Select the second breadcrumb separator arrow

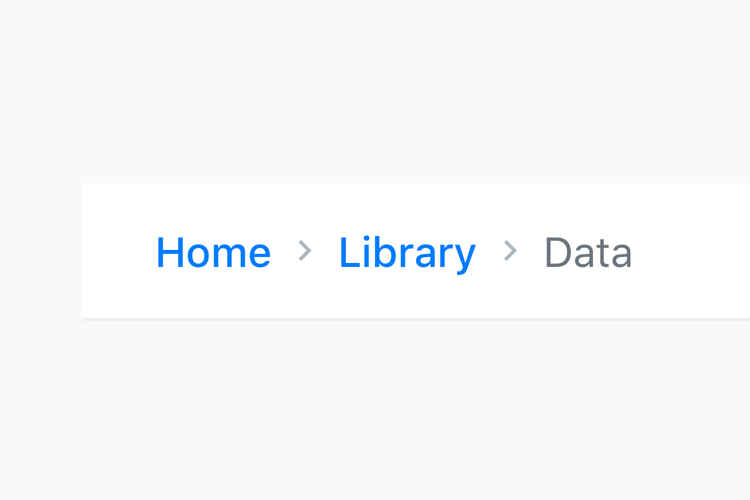(x=510, y=251)
